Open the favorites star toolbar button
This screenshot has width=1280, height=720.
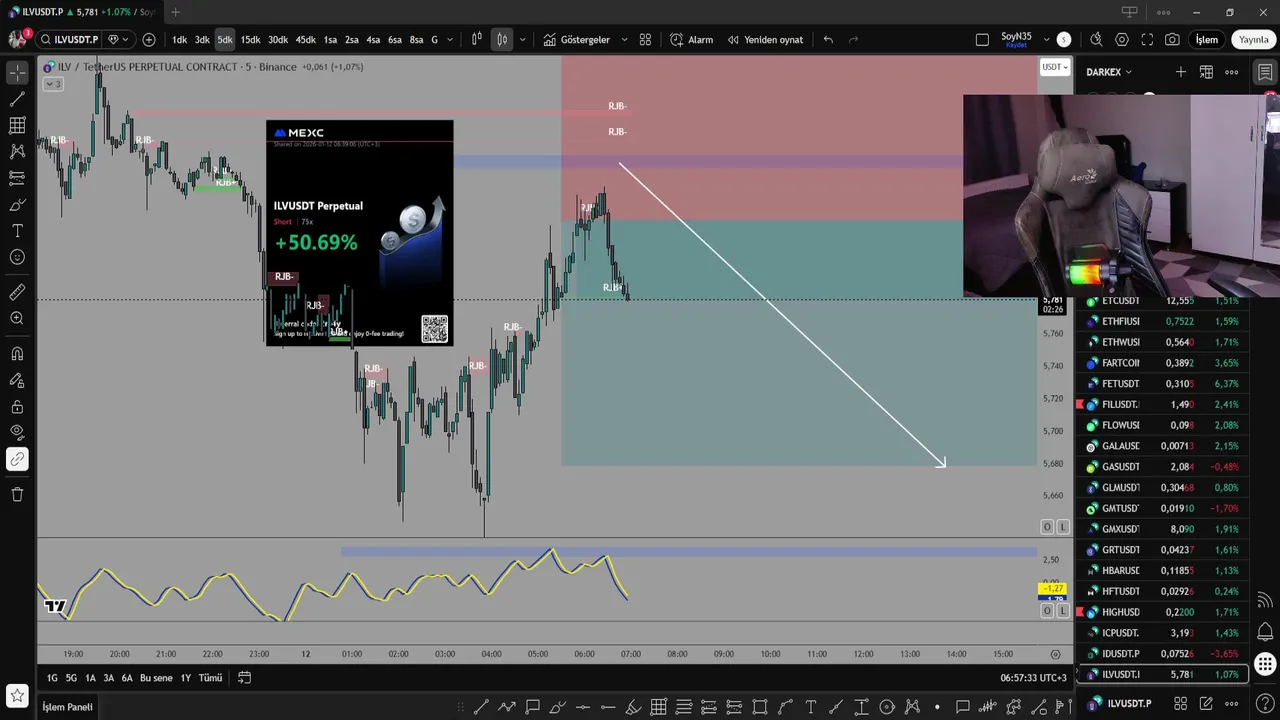tap(17, 695)
